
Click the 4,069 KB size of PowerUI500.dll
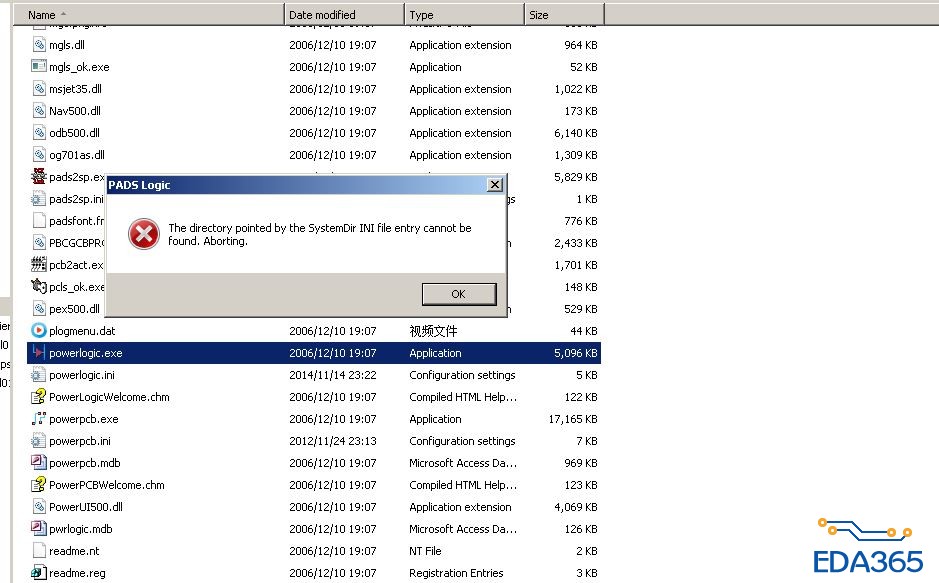[575, 507]
